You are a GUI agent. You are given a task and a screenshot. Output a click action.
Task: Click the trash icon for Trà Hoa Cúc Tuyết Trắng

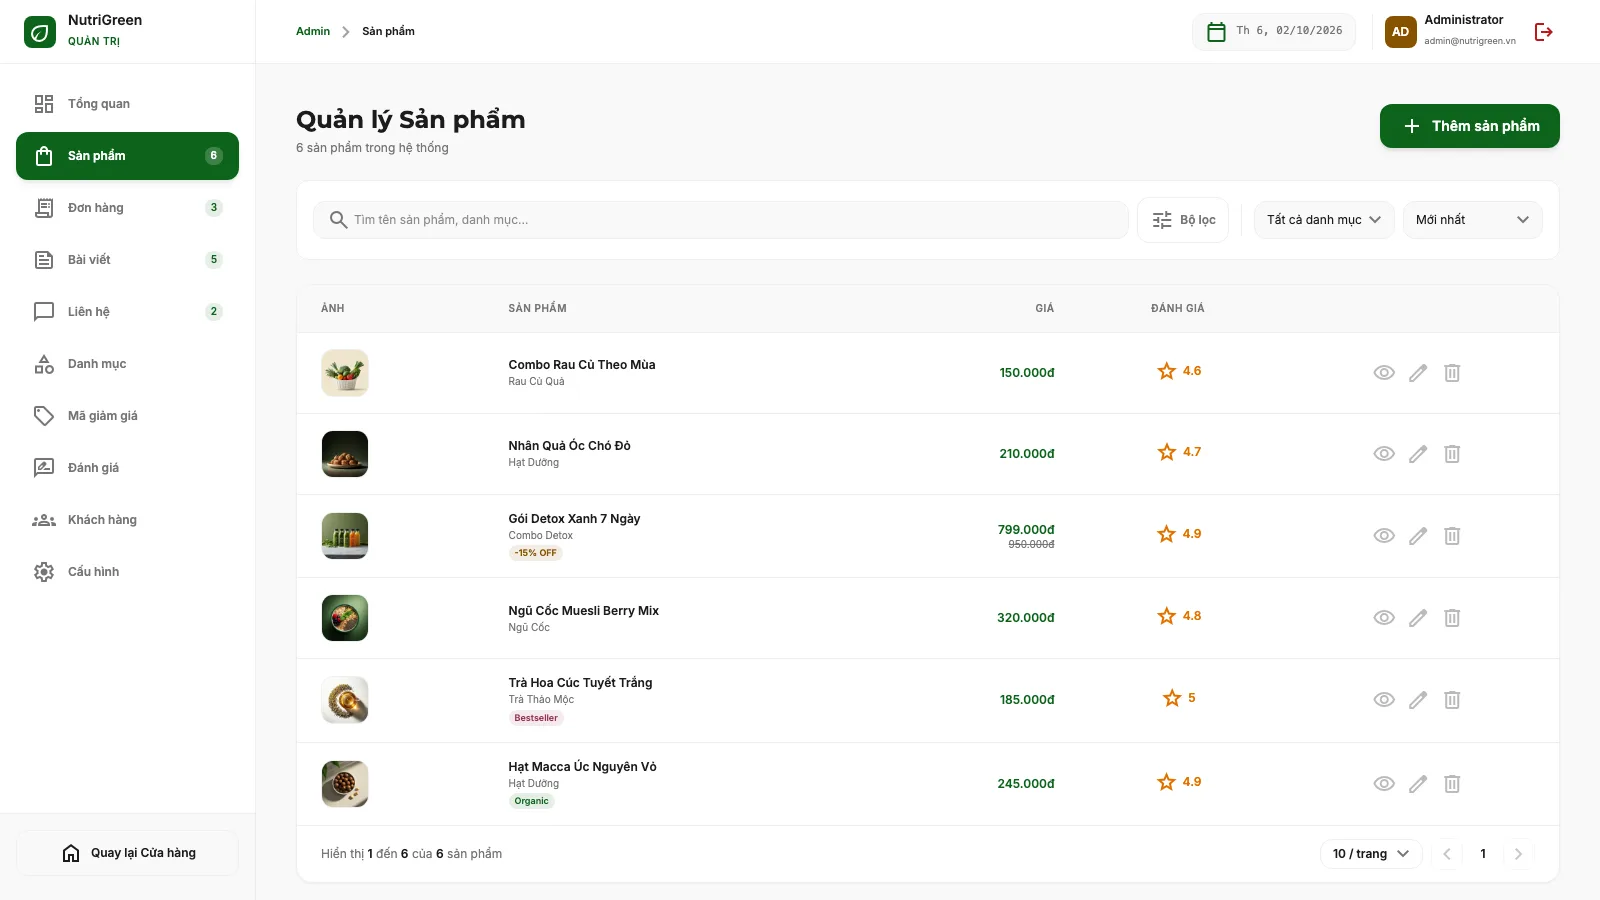pyautogui.click(x=1452, y=700)
